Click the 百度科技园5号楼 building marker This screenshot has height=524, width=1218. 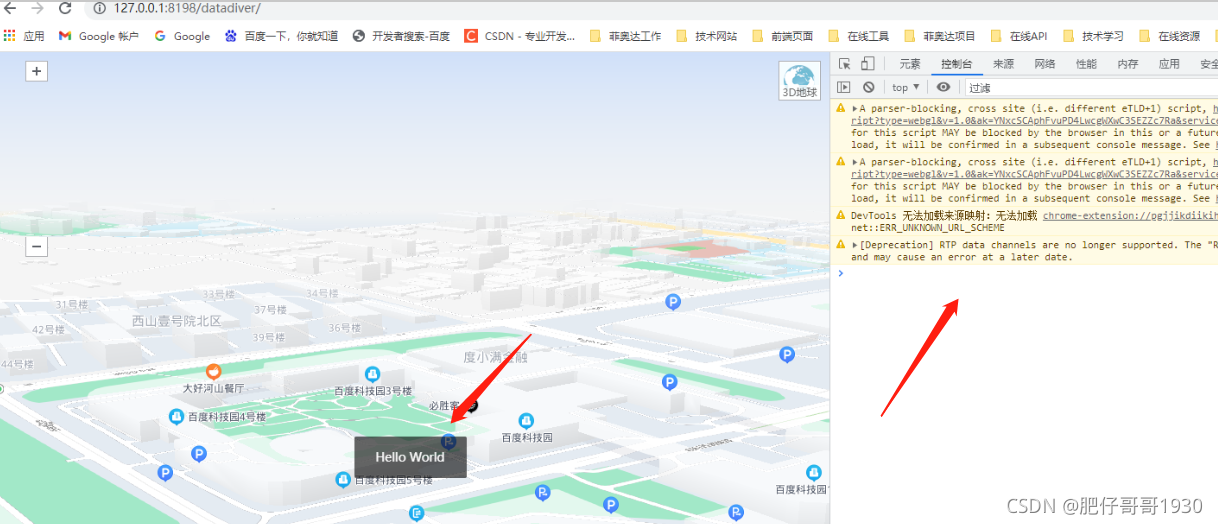coord(343,480)
